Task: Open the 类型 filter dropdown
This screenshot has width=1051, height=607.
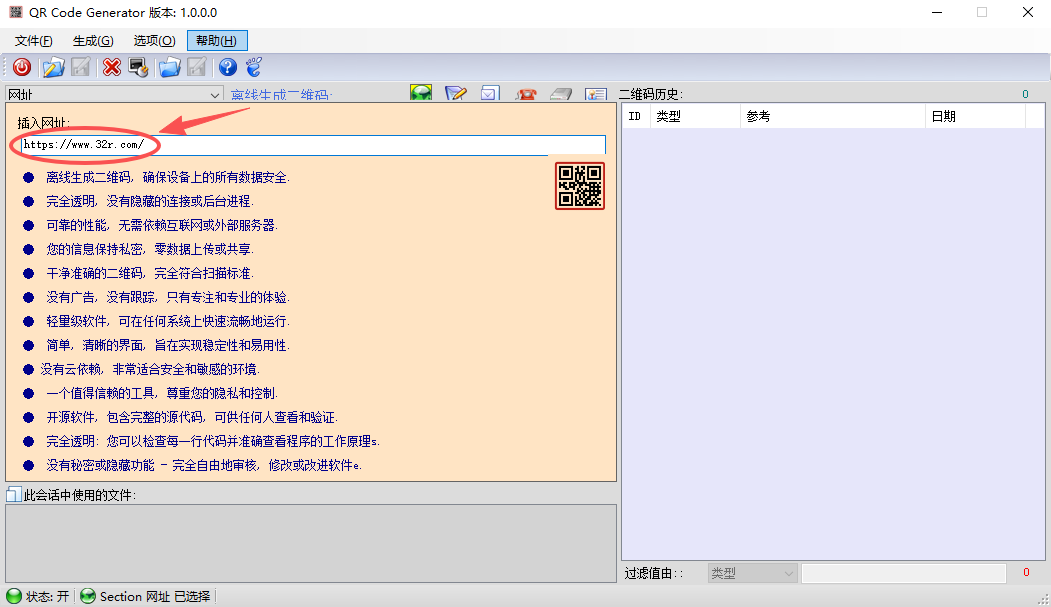Action: (752, 573)
